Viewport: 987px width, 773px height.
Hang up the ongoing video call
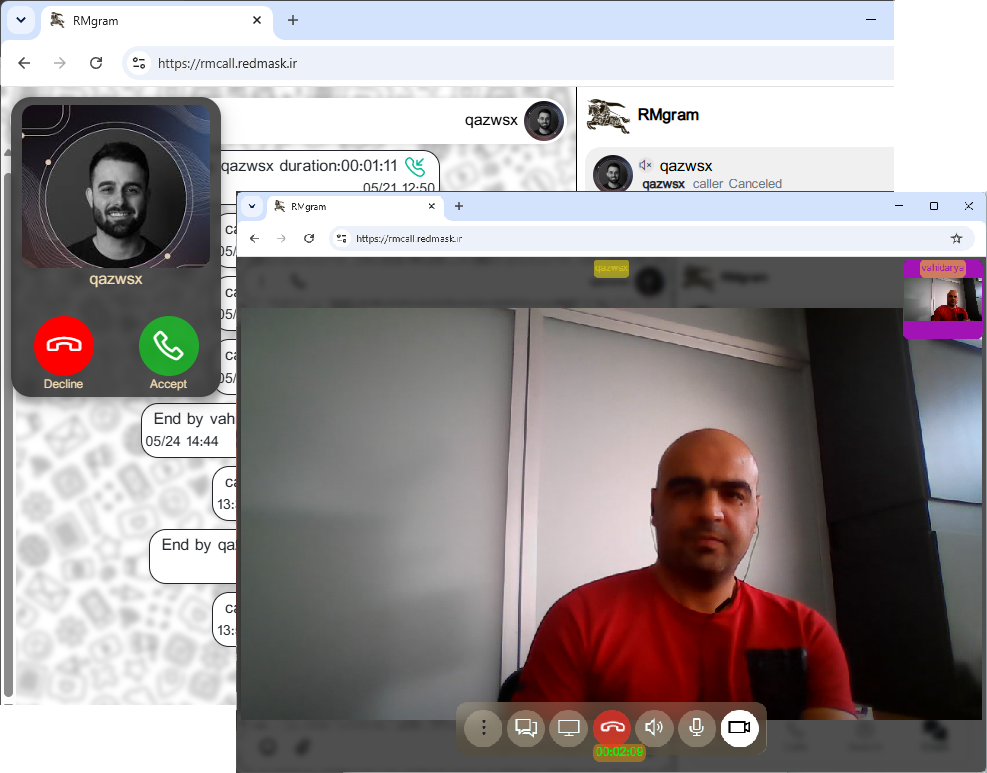coord(612,728)
